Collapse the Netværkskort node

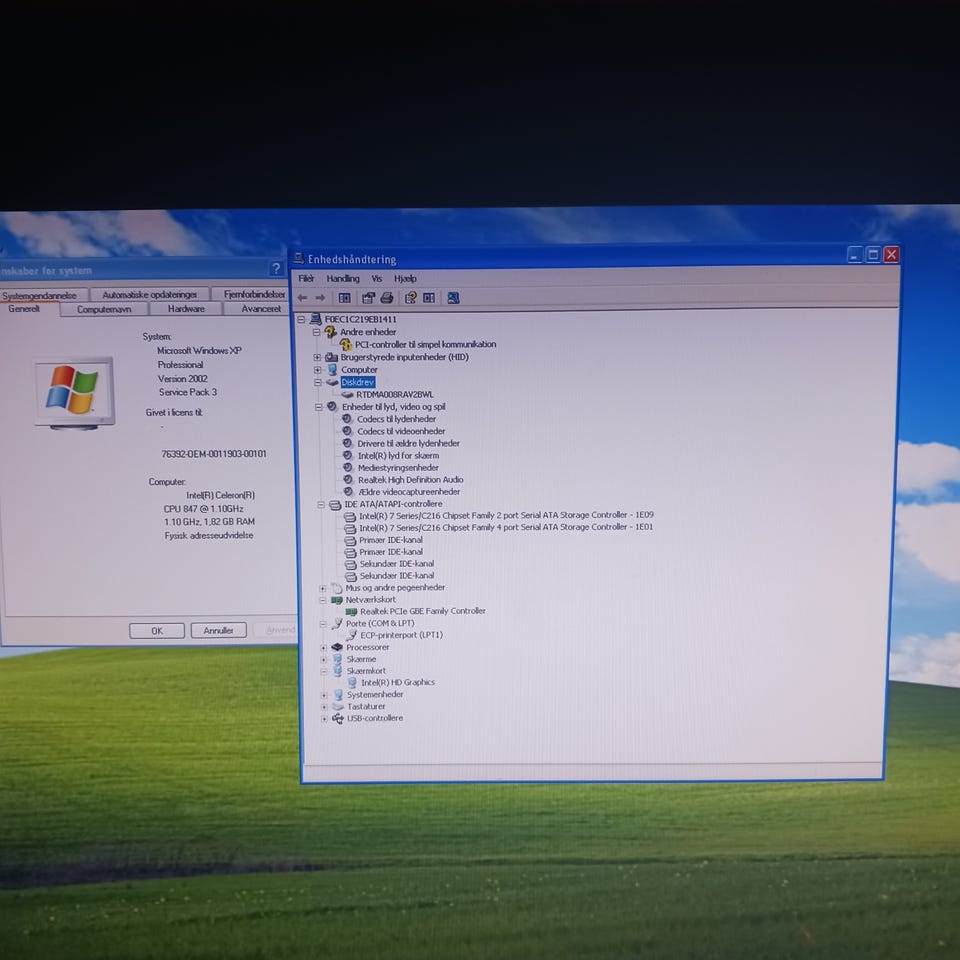[323, 600]
